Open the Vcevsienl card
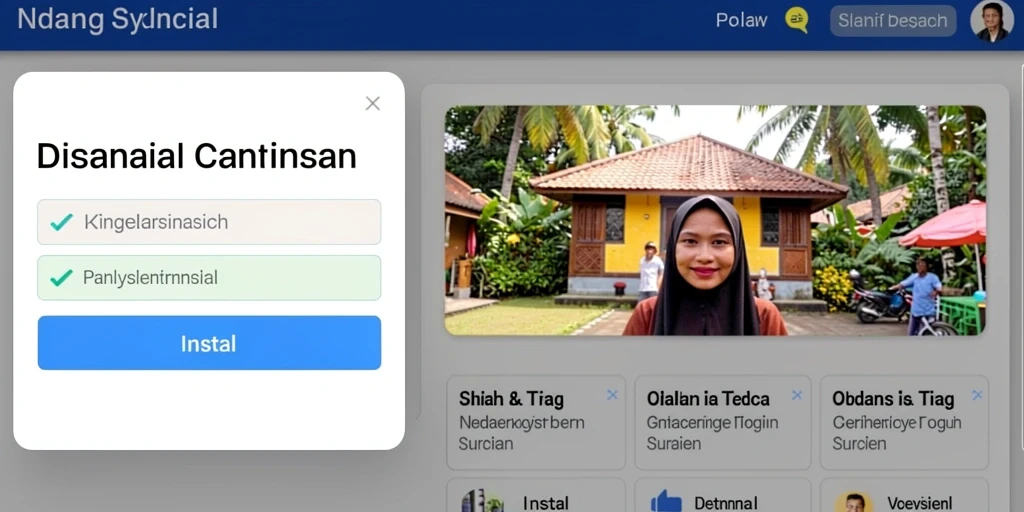The image size is (1024, 512). pos(904,495)
